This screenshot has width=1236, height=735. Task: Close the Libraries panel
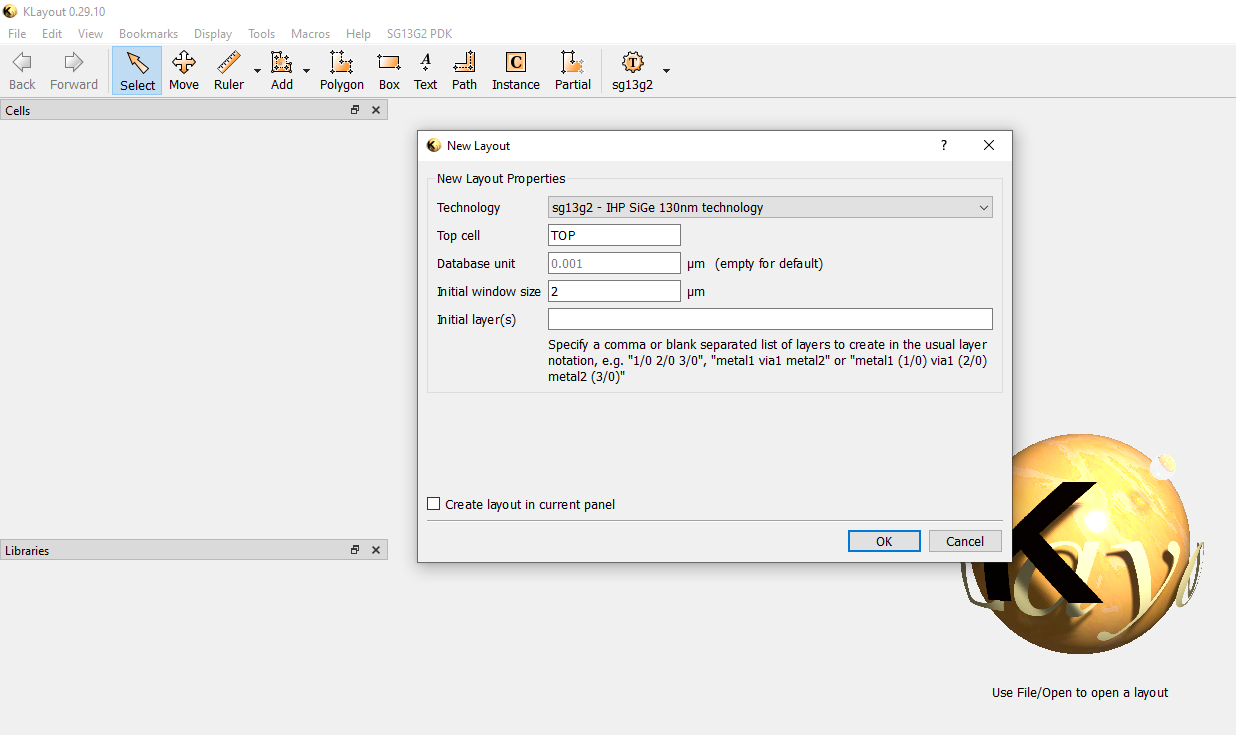click(376, 550)
